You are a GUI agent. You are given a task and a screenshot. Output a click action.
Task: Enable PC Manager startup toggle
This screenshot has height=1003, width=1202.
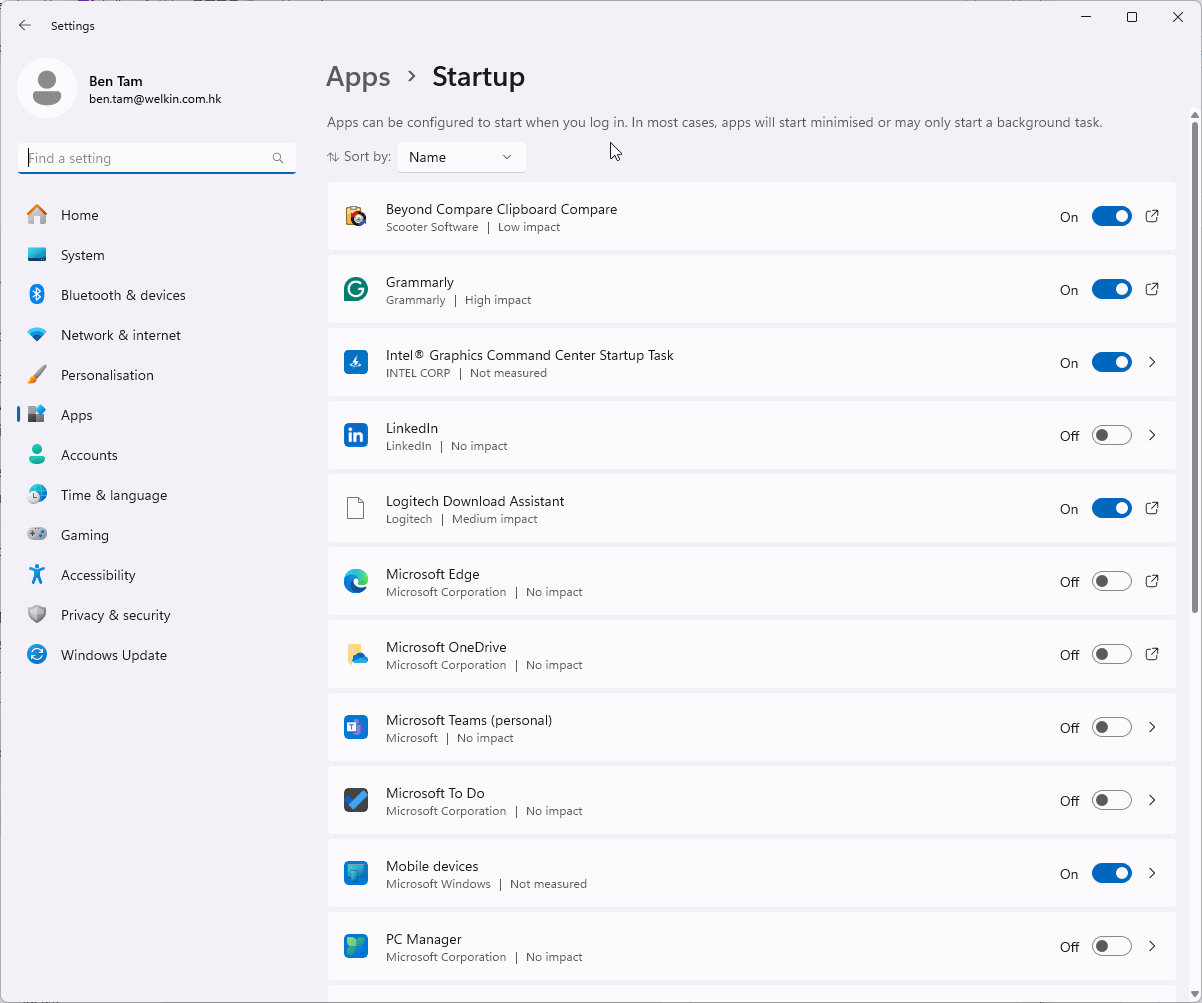pyautogui.click(x=1111, y=946)
